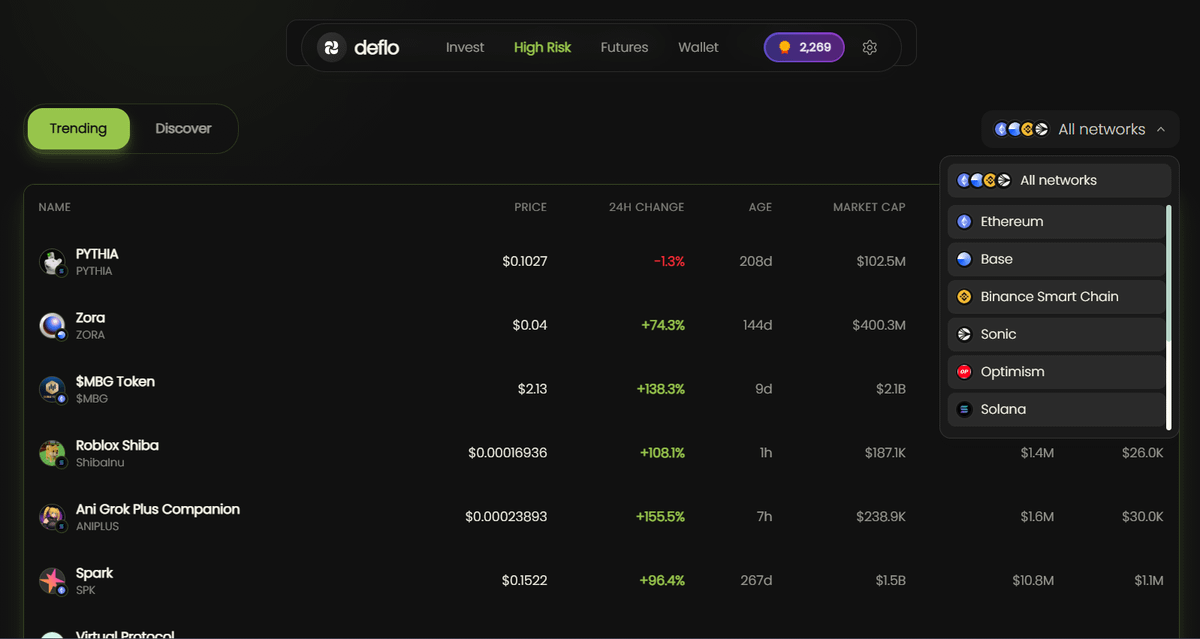Image resolution: width=1200 pixels, height=639 pixels.
Task: Click Ani Grok change +155.5%
Action: point(660,517)
